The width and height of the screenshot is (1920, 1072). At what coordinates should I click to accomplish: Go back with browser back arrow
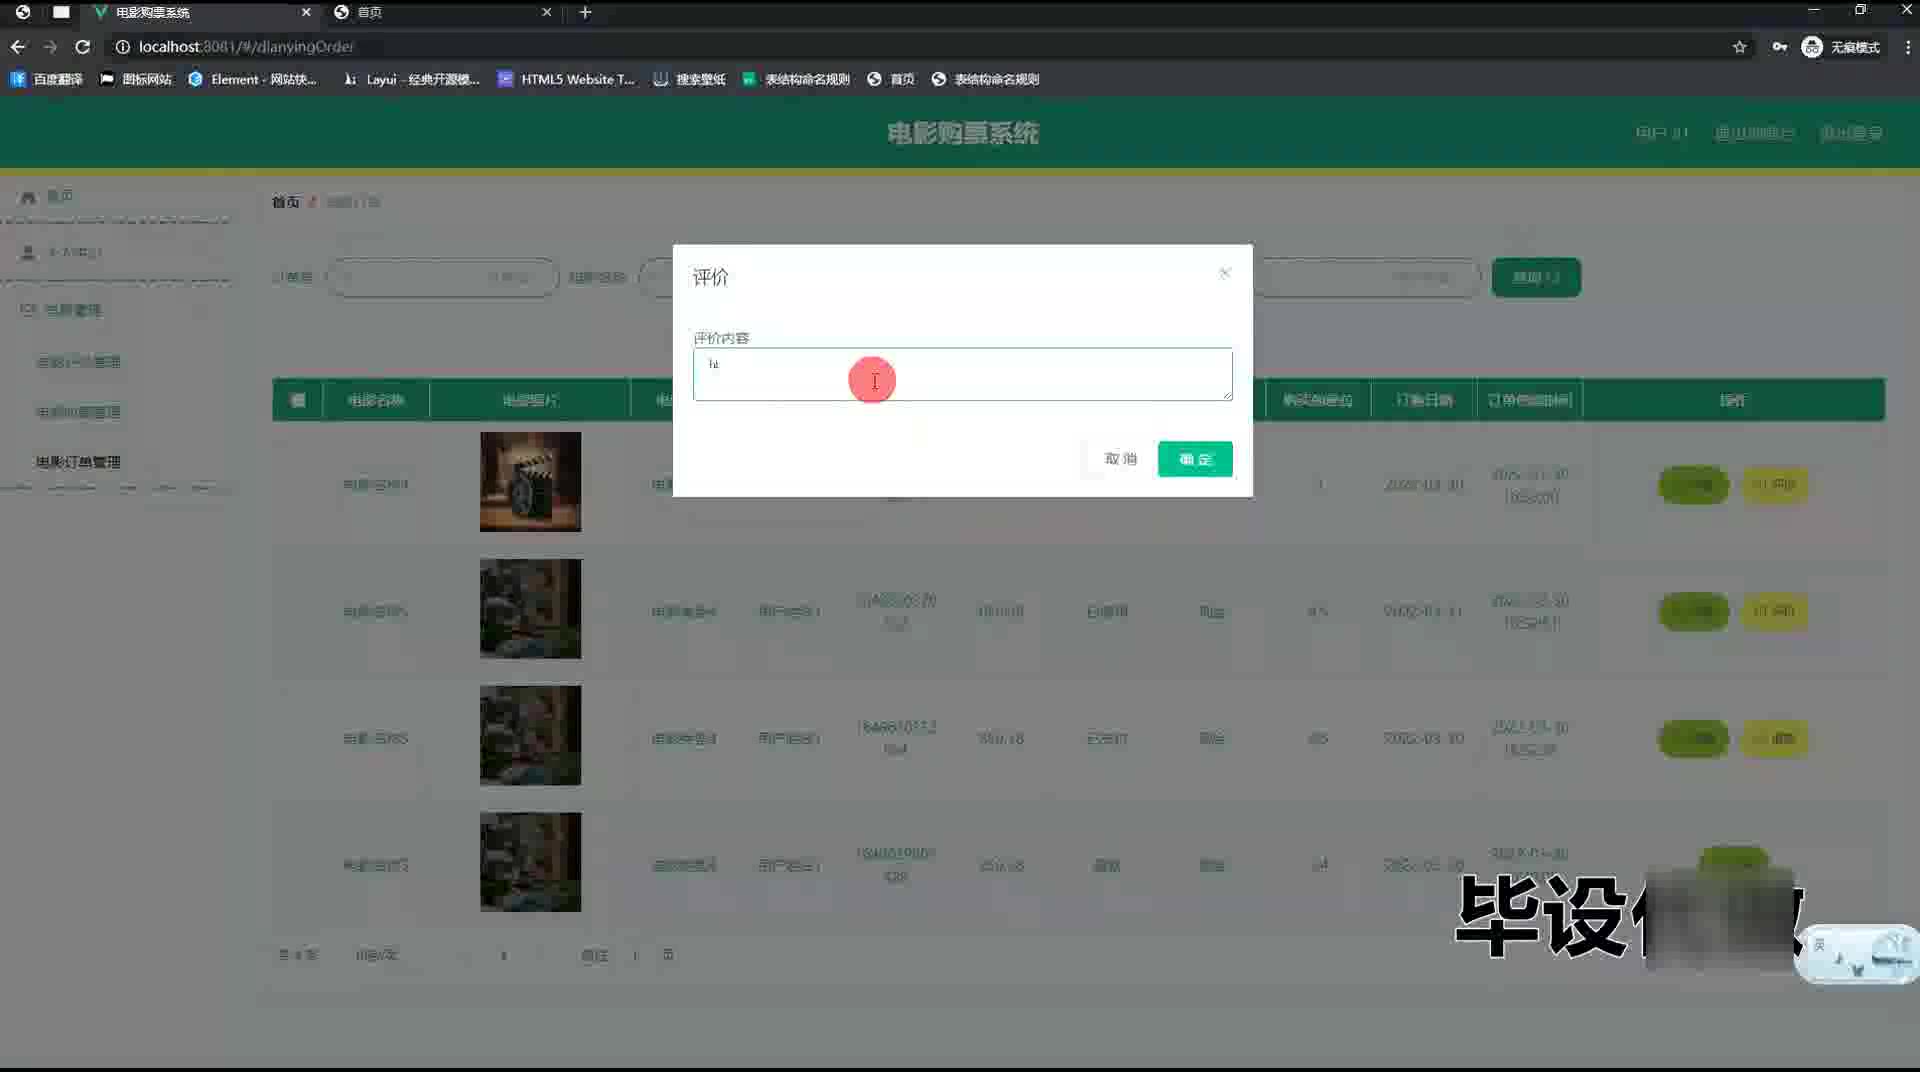click(x=18, y=47)
